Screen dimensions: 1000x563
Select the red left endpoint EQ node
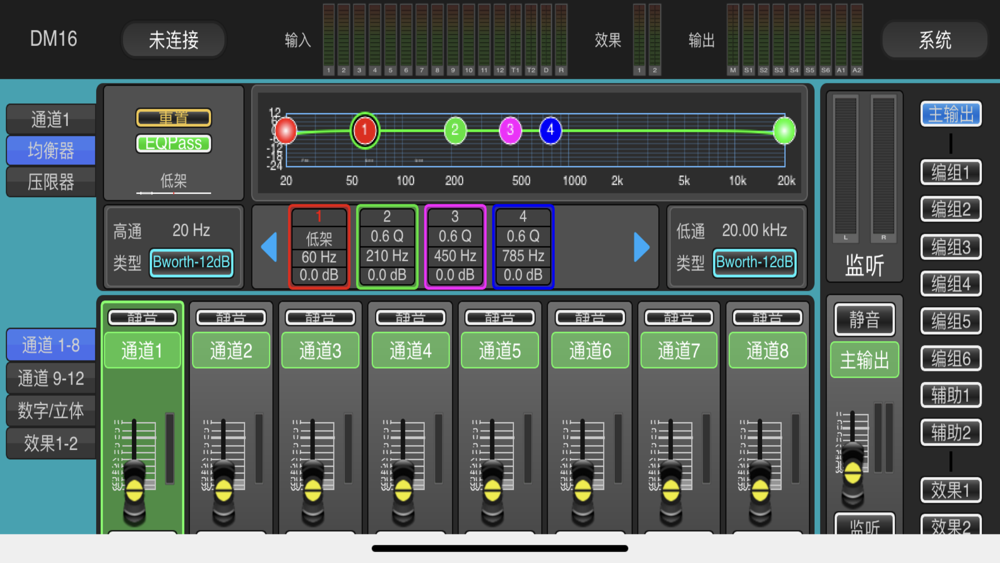(286, 131)
